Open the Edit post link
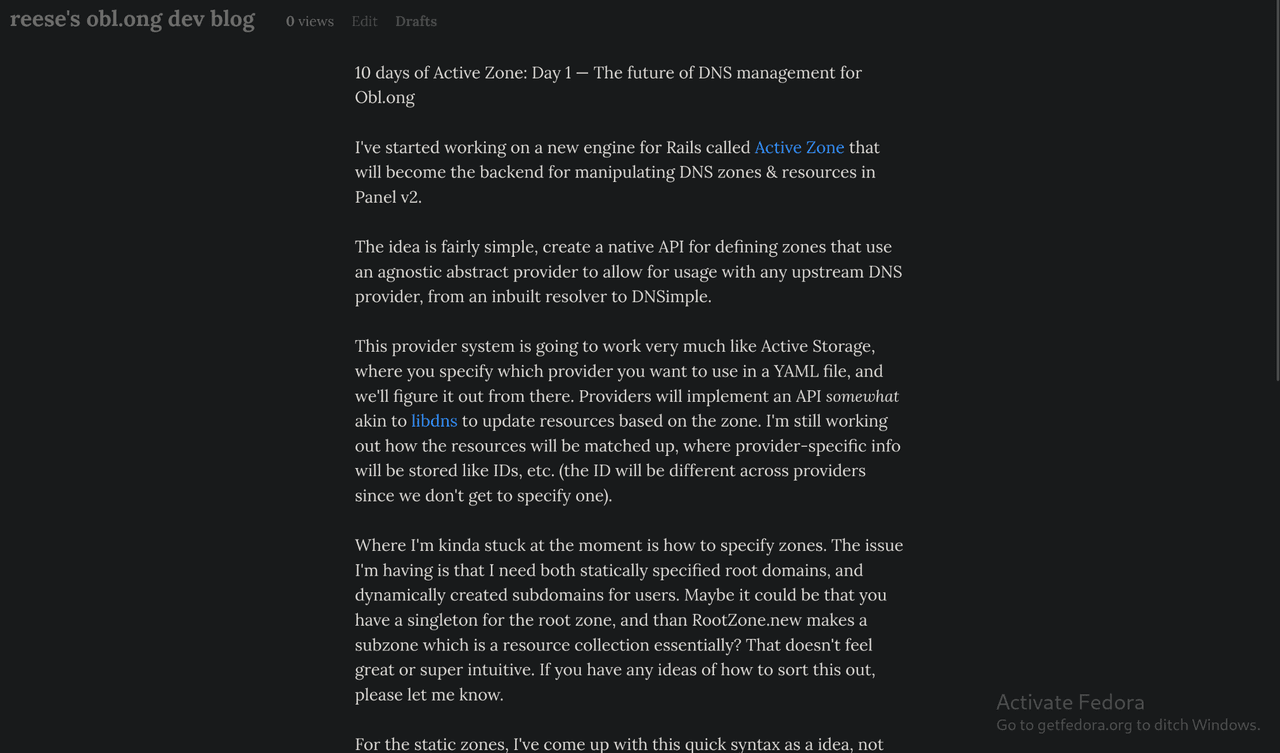Screen dimensions: 1280x753 click(x=364, y=21)
